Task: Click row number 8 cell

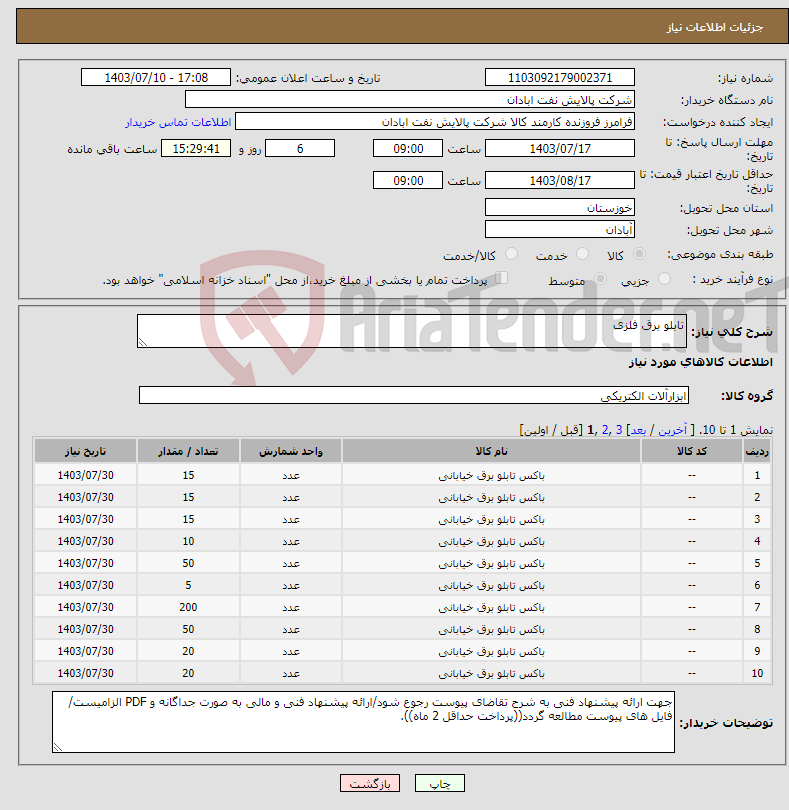Action: 757,629
